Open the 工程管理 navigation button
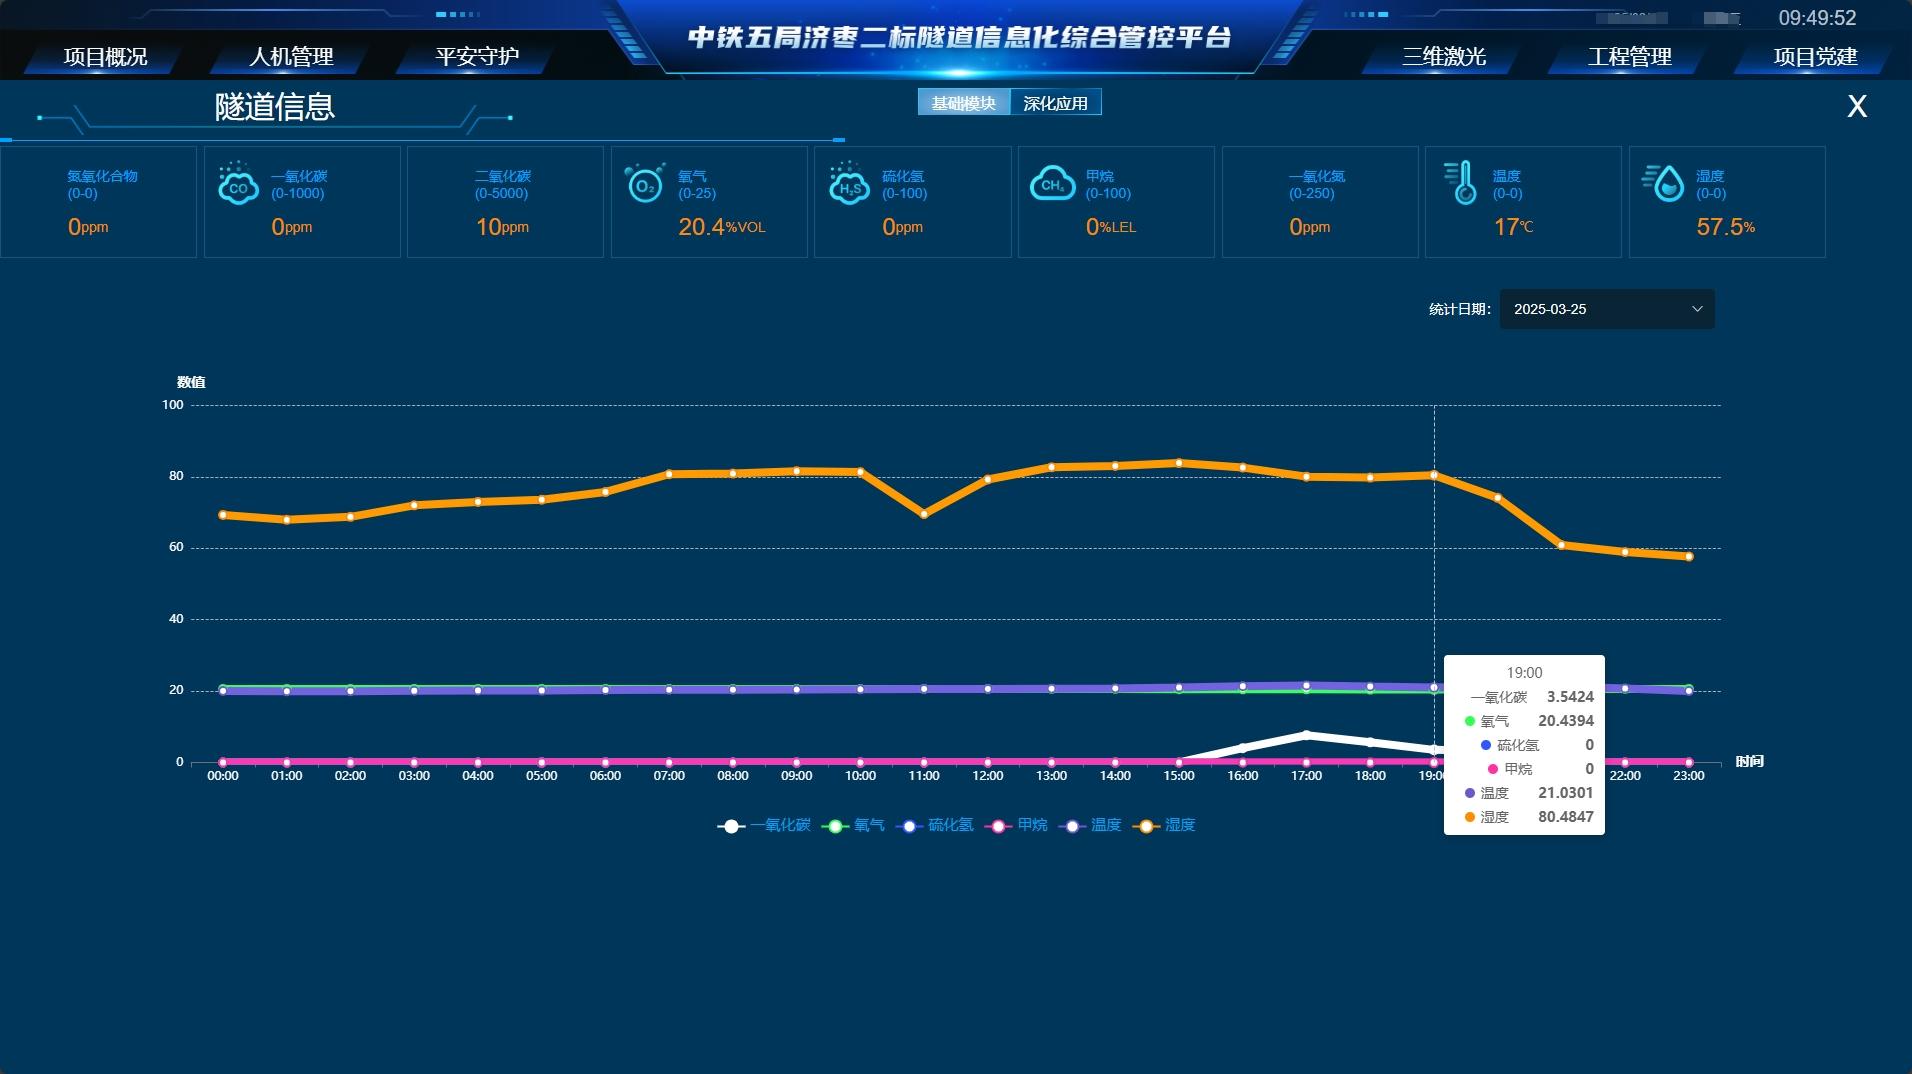 click(x=1630, y=57)
